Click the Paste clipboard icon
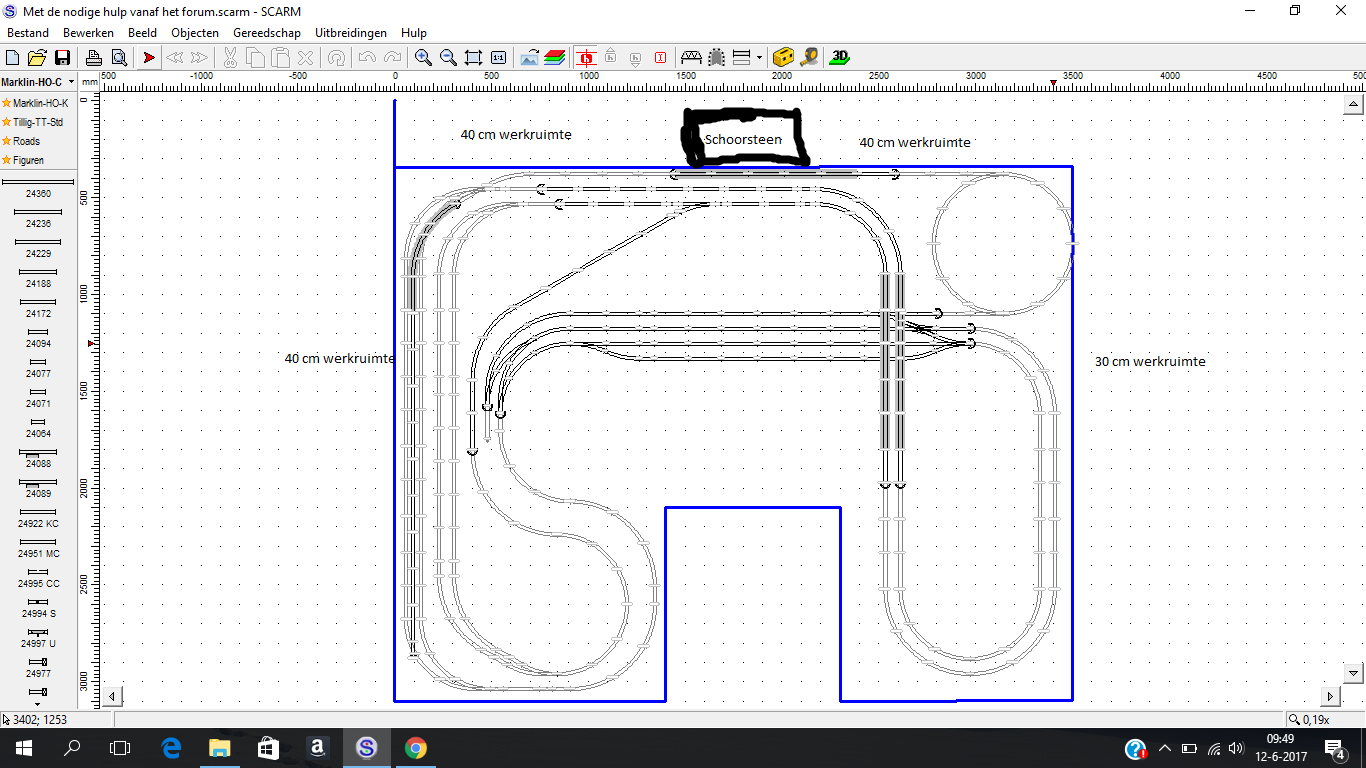Screen dimensions: 1366x768 point(280,58)
